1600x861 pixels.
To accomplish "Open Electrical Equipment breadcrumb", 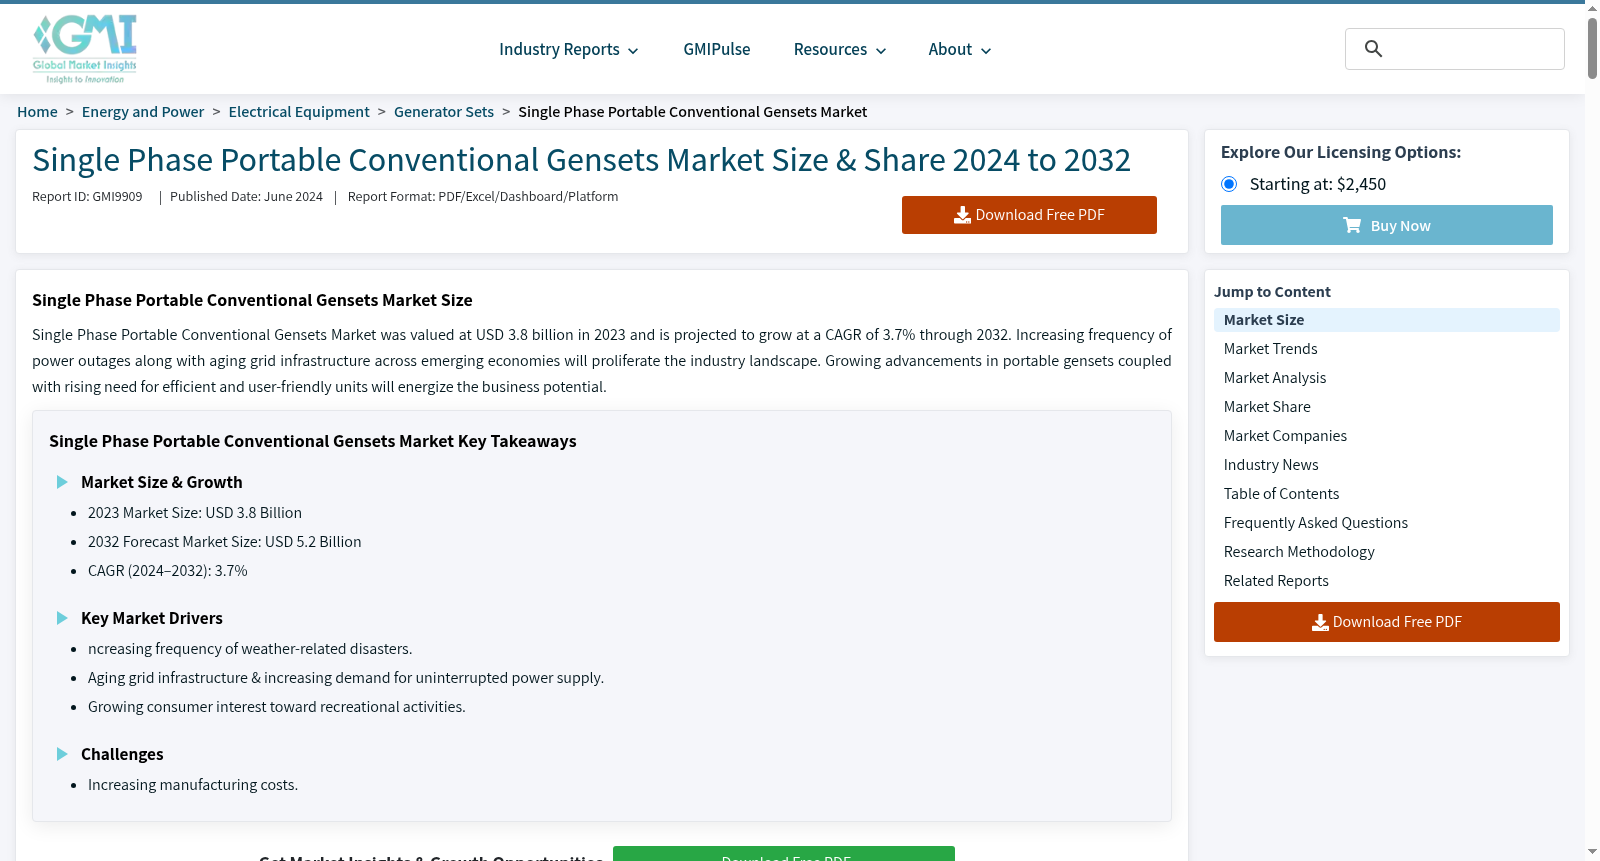I will point(299,112).
